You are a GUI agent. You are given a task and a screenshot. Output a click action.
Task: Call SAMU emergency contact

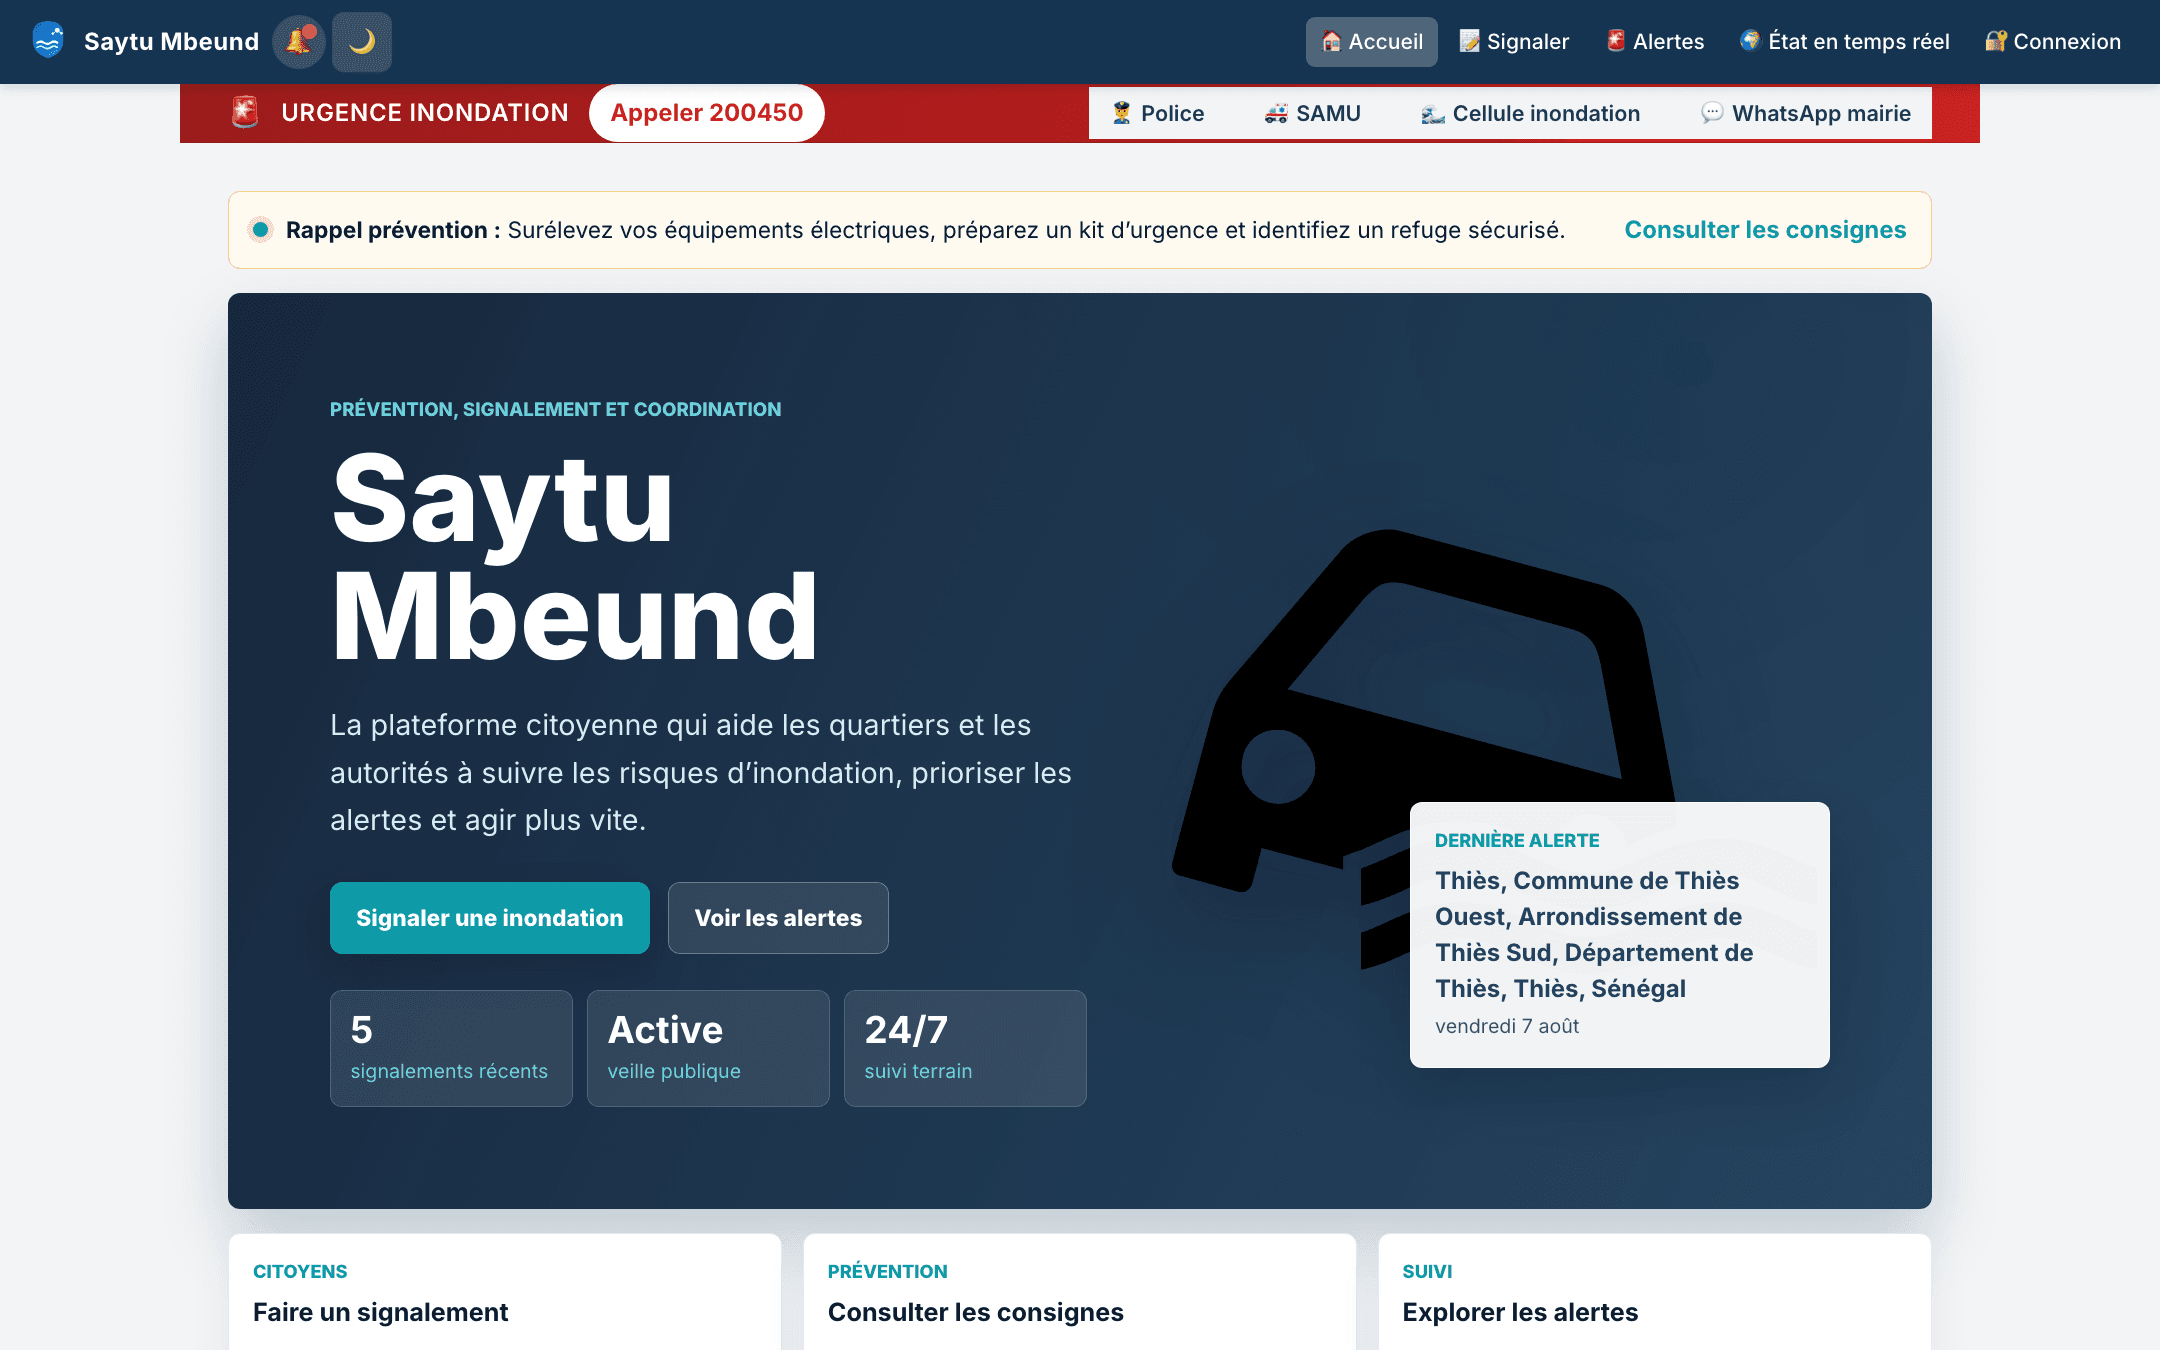pyautogui.click(x=1312, y=113)
